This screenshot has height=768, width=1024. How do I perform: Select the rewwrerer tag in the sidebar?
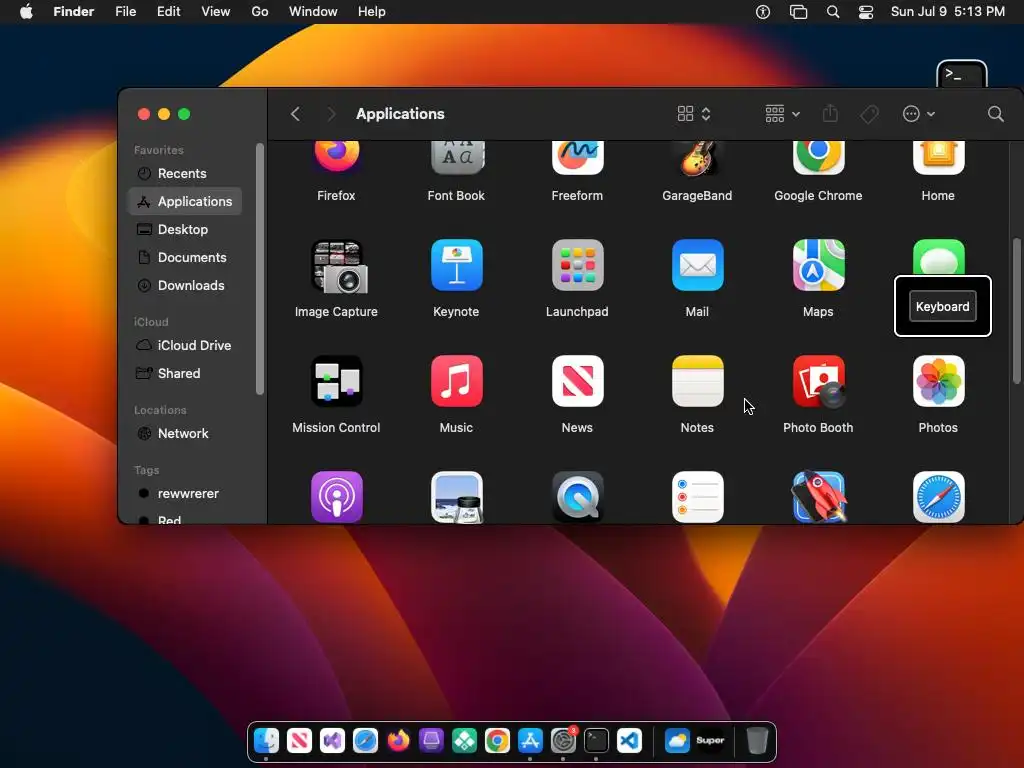tap(185, 494)
